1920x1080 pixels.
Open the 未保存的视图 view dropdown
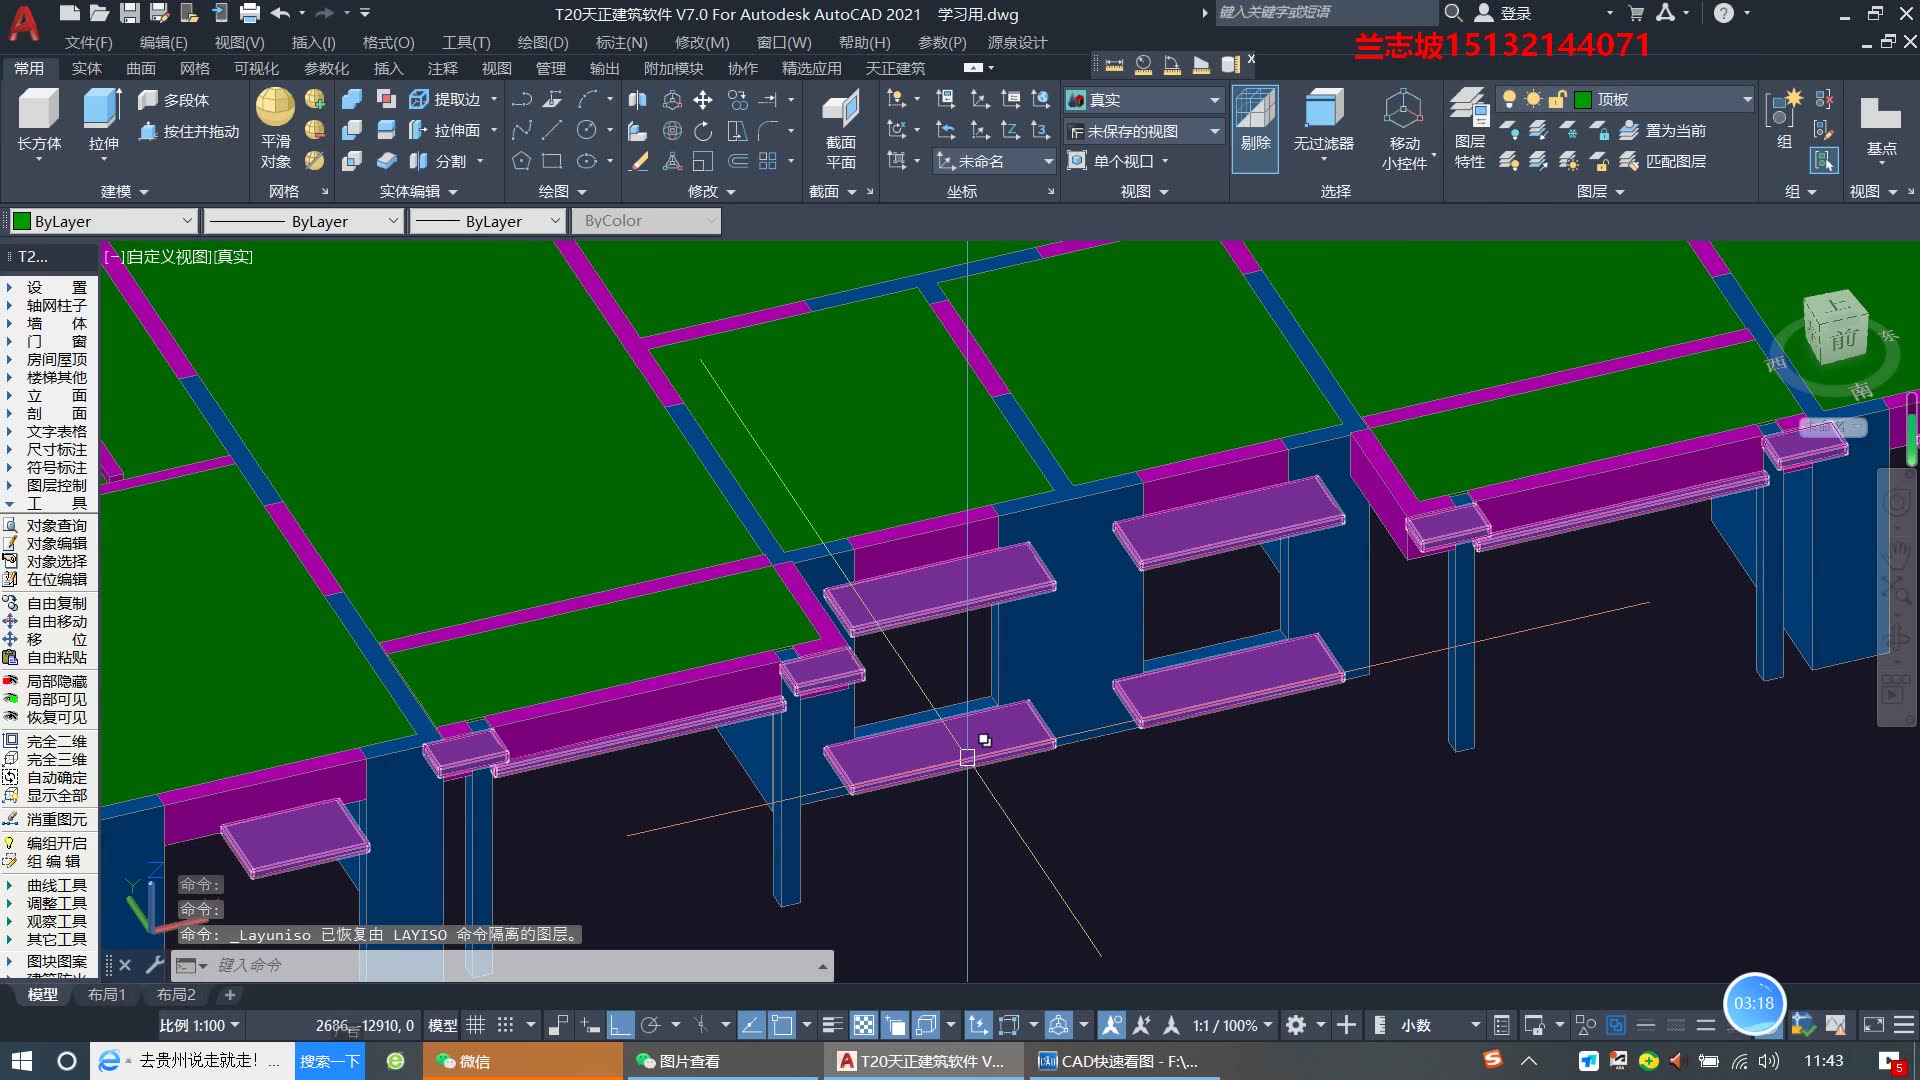(x=1214, y=131)
